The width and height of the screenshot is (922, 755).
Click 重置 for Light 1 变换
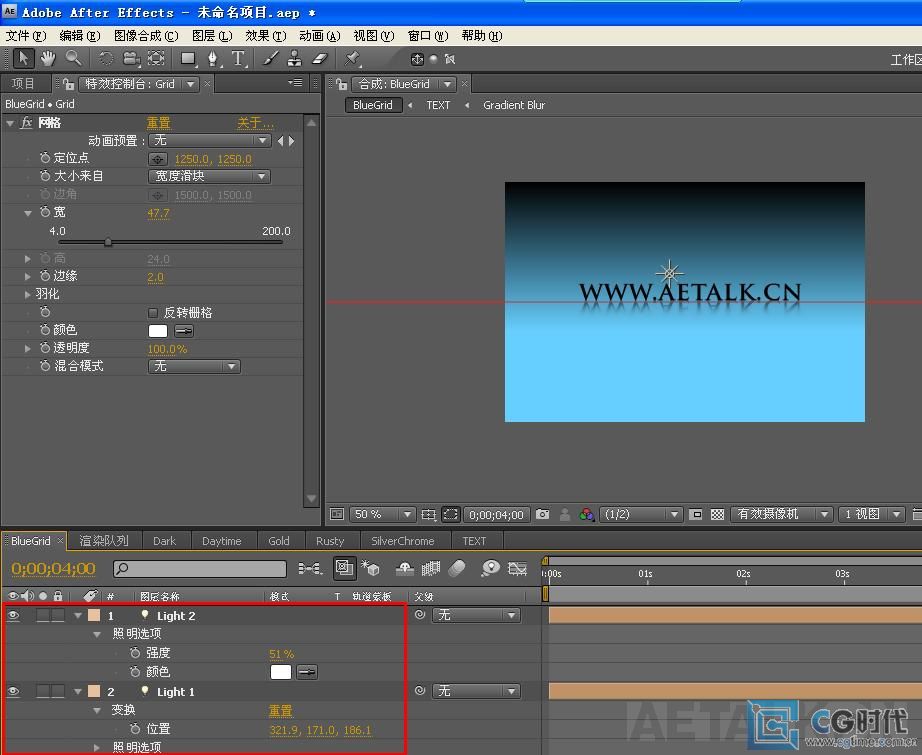280,711
